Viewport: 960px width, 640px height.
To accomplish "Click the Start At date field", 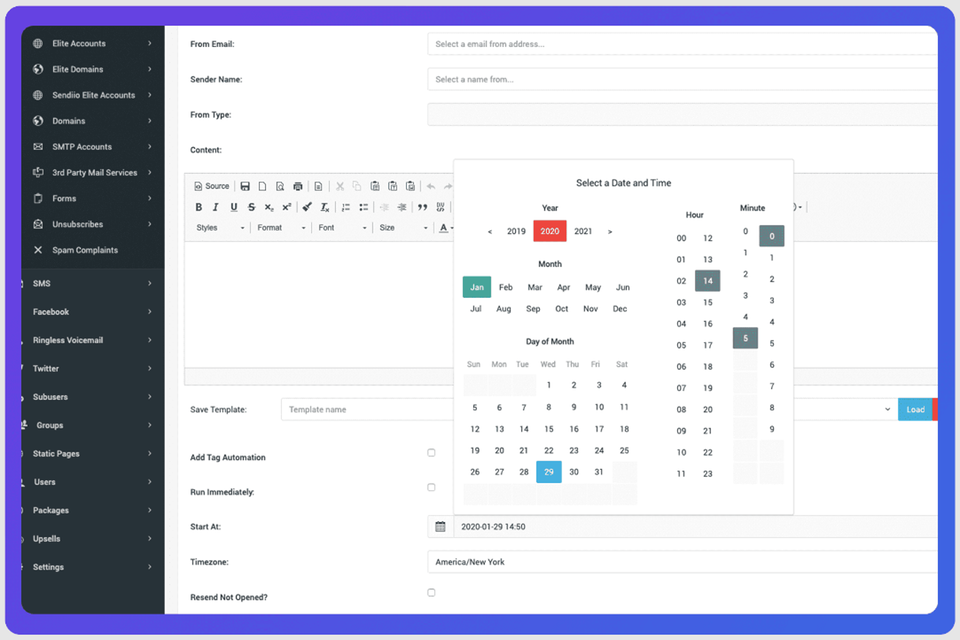I will coord(696,527).
